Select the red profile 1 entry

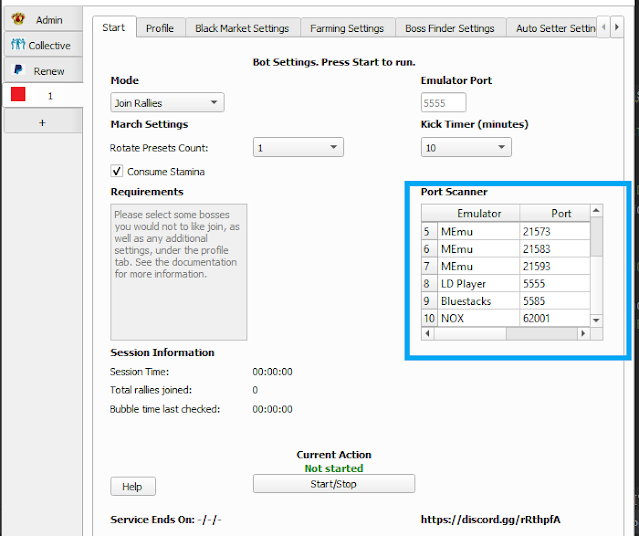click(43, 96)
